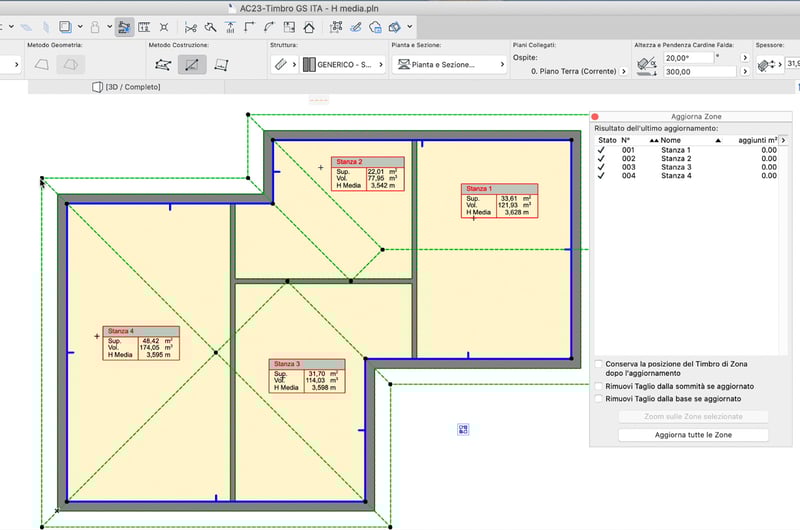This screenshot has height=530, width=800.
Task: Click the roof pitch angle icon
Action: coord(648,65)
